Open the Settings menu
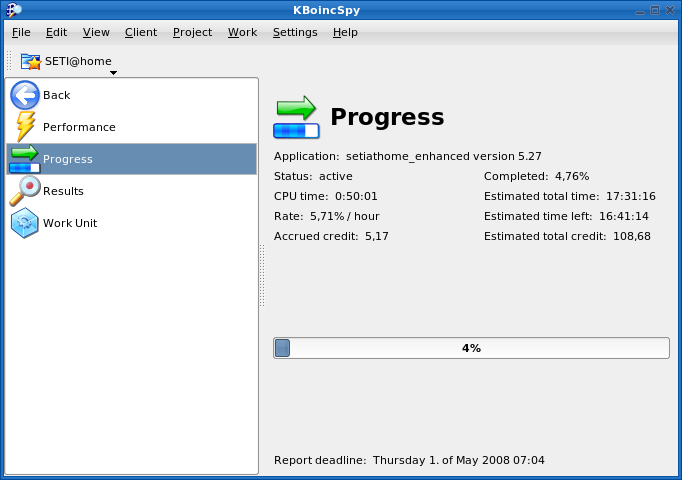682x480 pixels. pos(295,32)
